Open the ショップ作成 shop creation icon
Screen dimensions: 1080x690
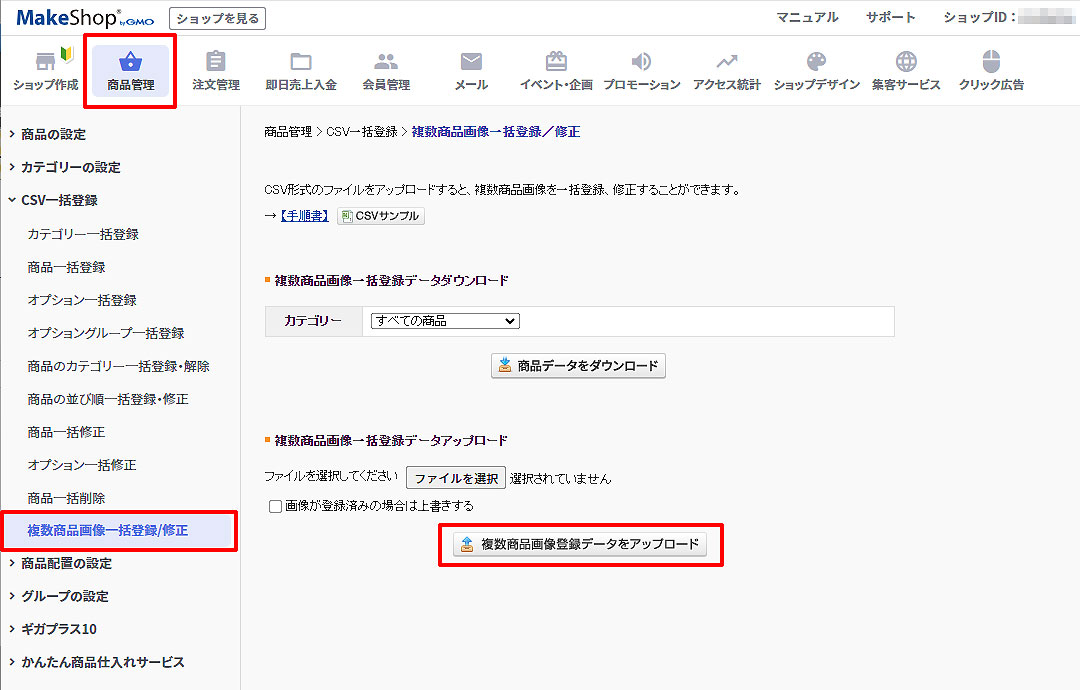click(x=45, y=62)
